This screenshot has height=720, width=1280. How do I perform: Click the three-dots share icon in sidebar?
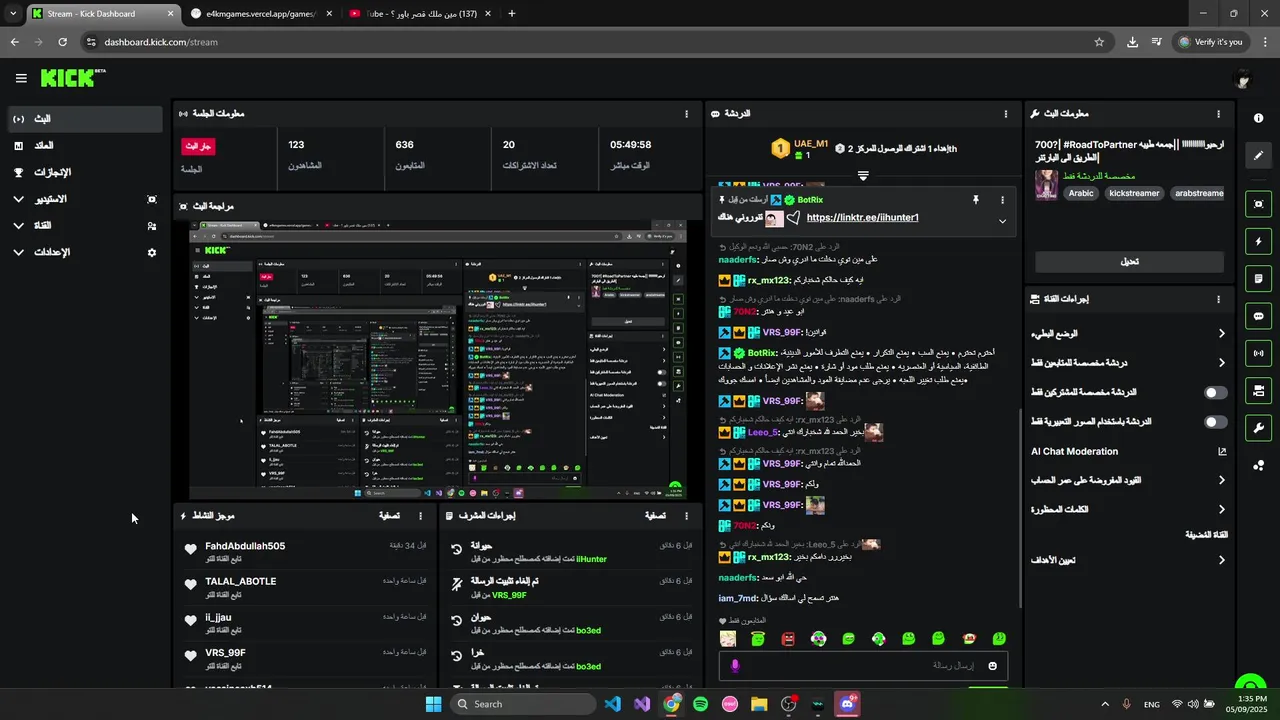[x=1259, y=465]
